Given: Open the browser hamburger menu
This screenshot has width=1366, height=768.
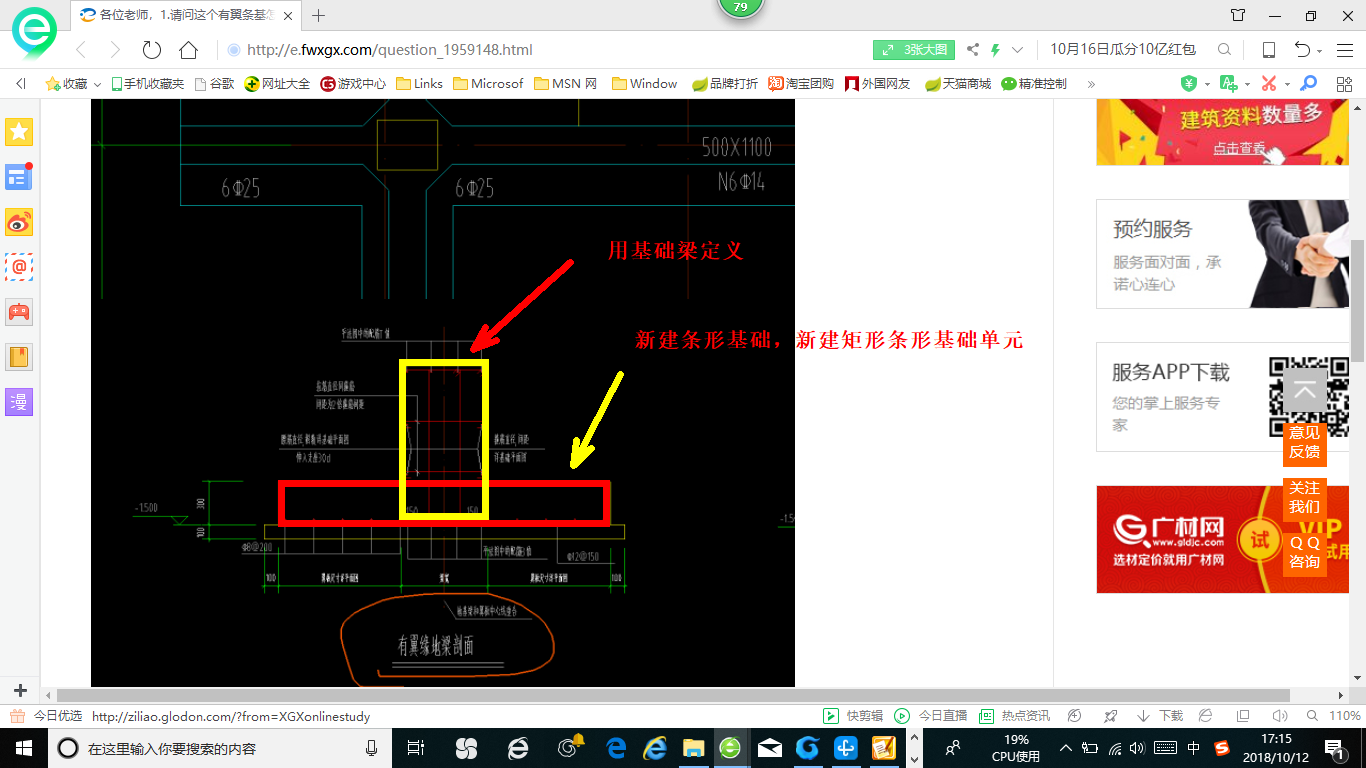Looking at the screenshot, I should pyautogui.click(x=1343, y=50).
